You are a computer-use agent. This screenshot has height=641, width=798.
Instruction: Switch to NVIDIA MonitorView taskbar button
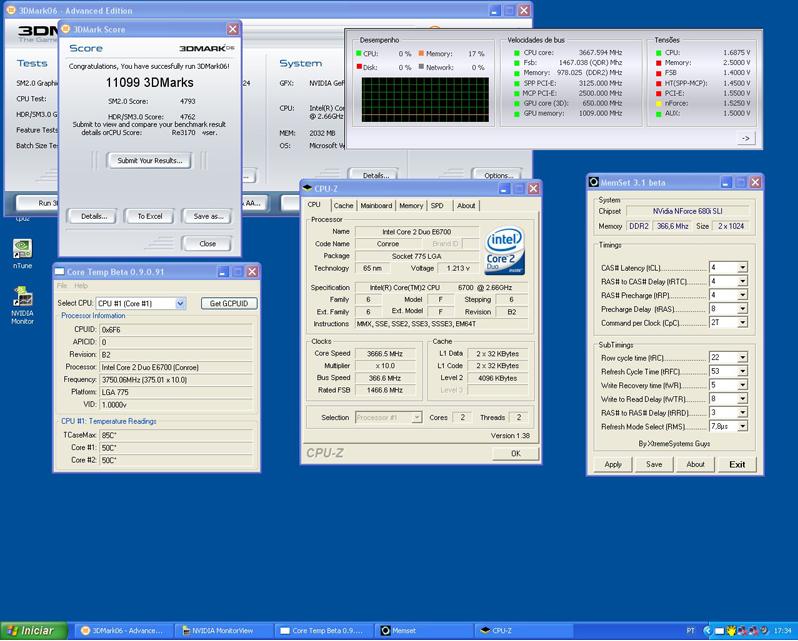225,631
